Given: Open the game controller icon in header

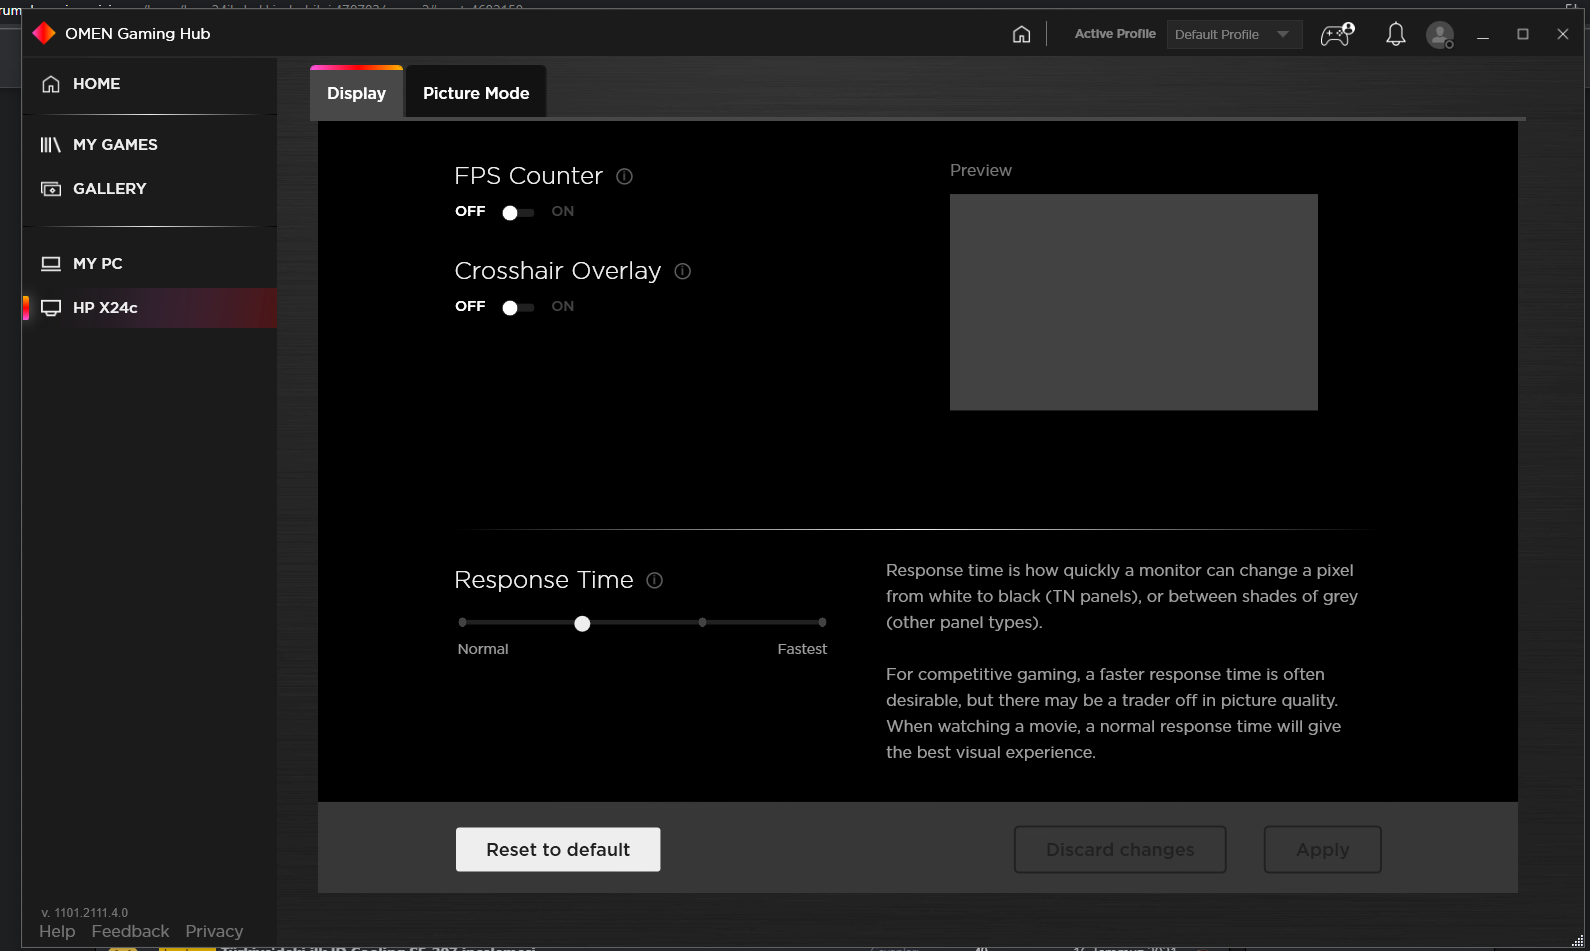Looking at the screenshot, I should (x=1337, y=34).
